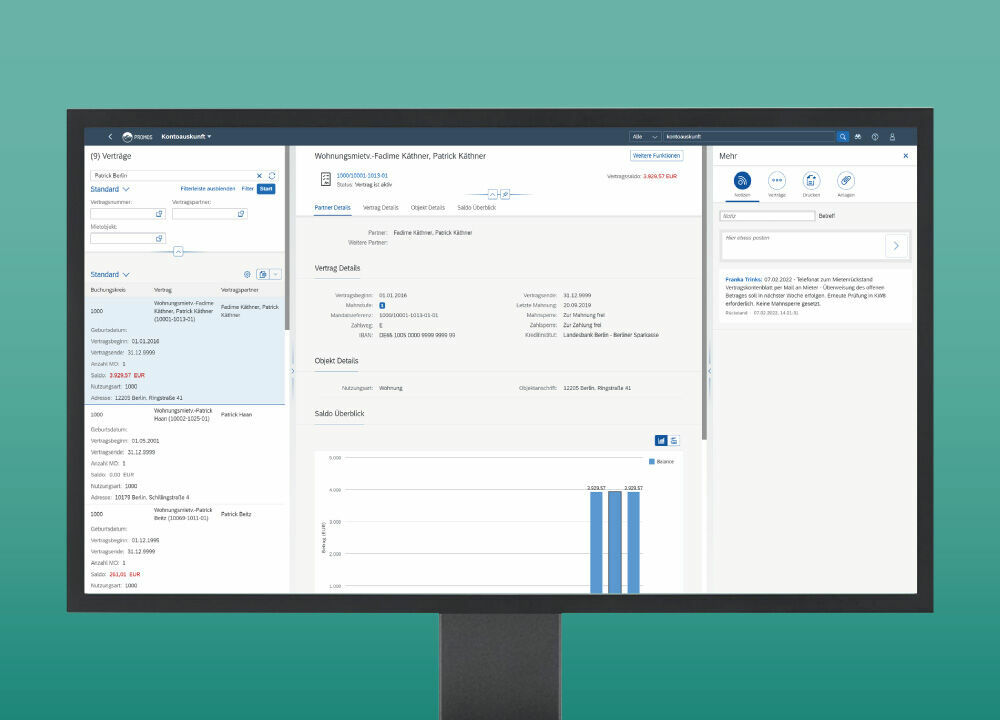Collapse the filter bar with the chevron
This screenshot has height=720, width=1000.
(x=178, y=251)
